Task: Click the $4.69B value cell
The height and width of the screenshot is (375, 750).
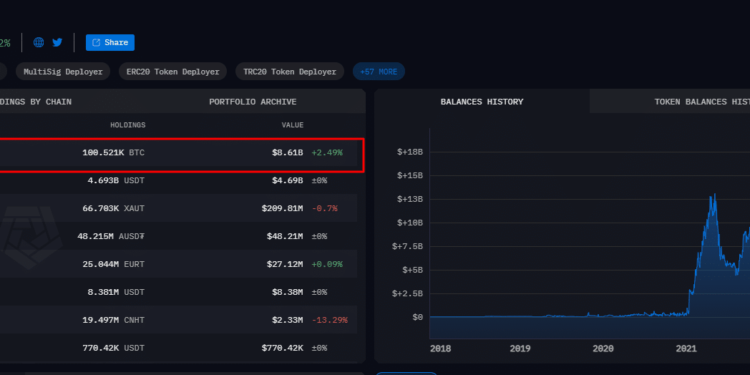Action: click(287, 181)
